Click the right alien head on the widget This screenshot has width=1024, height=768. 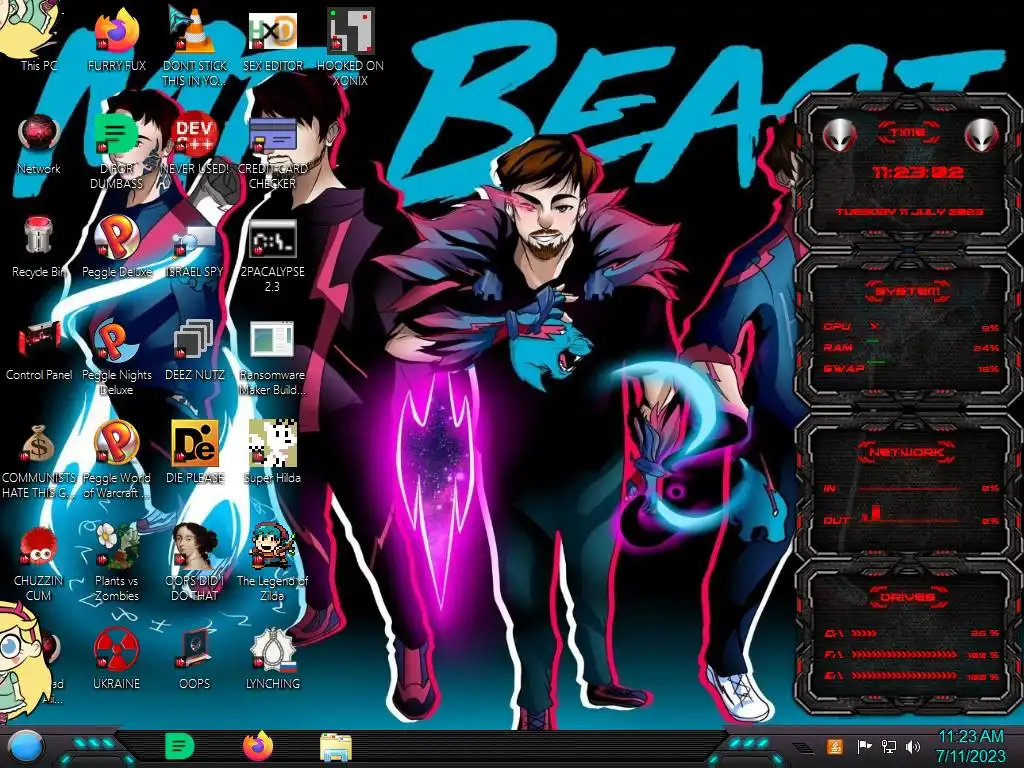pos(982,135)
